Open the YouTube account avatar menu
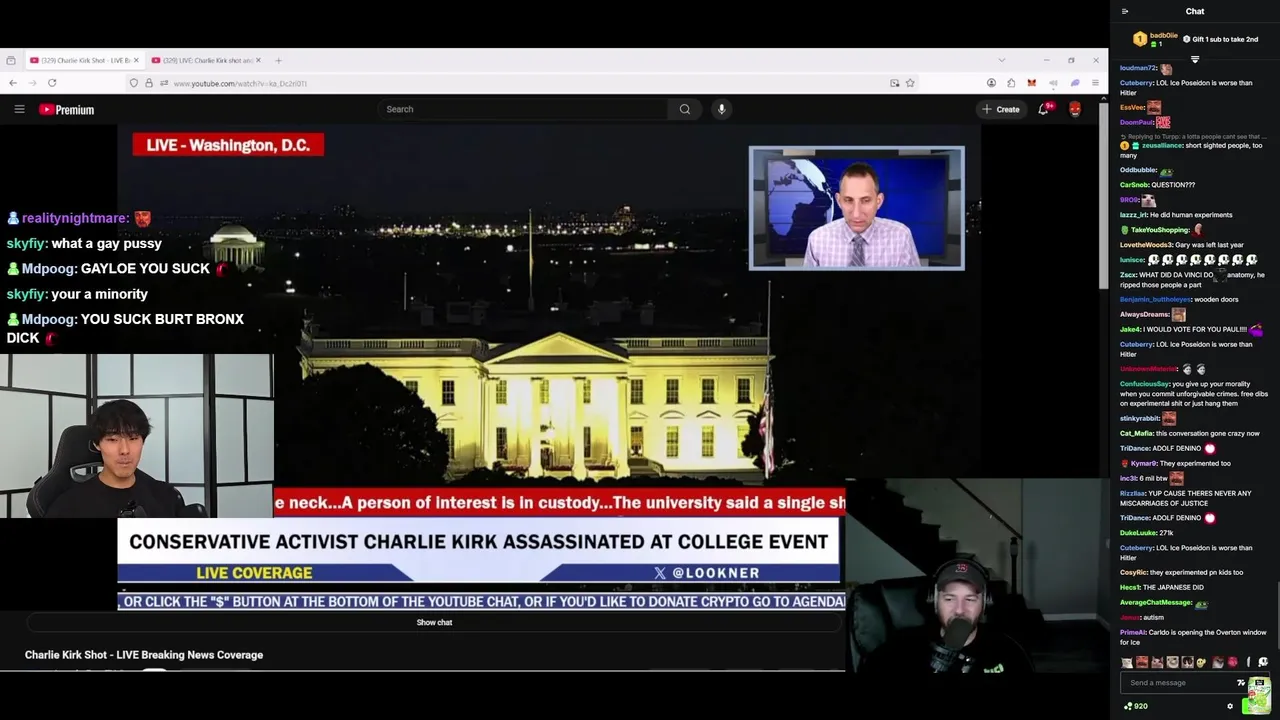This screenshot has width=1280, height=720. click(1075, 109)
